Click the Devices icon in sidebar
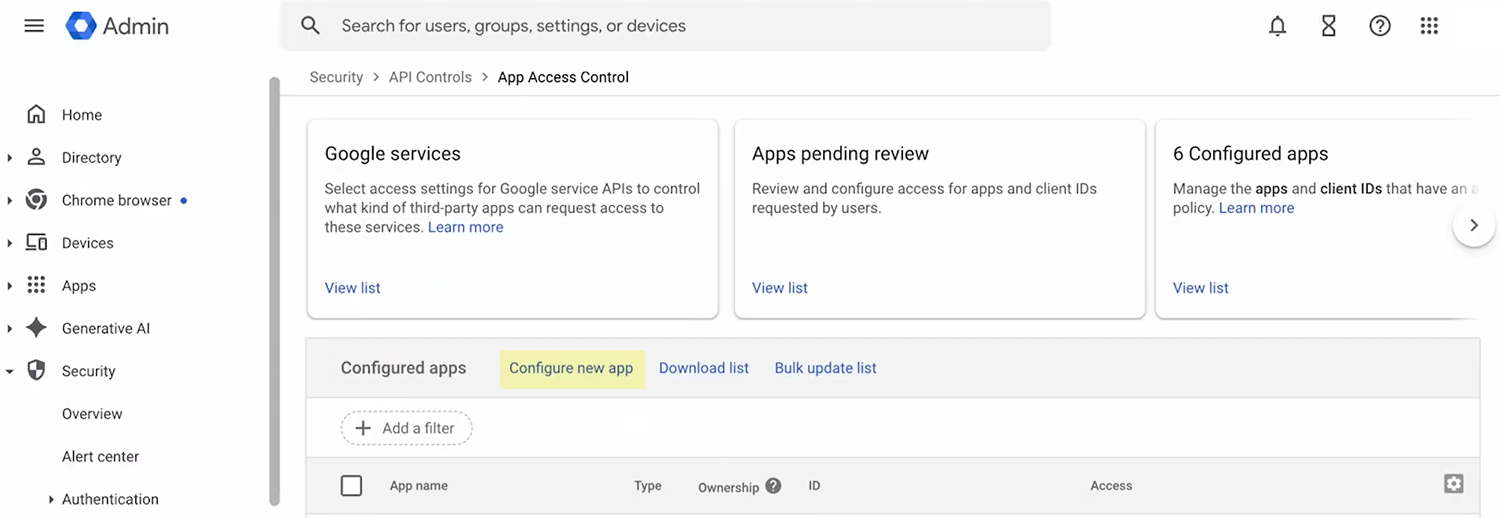 [x=36, y=243]
